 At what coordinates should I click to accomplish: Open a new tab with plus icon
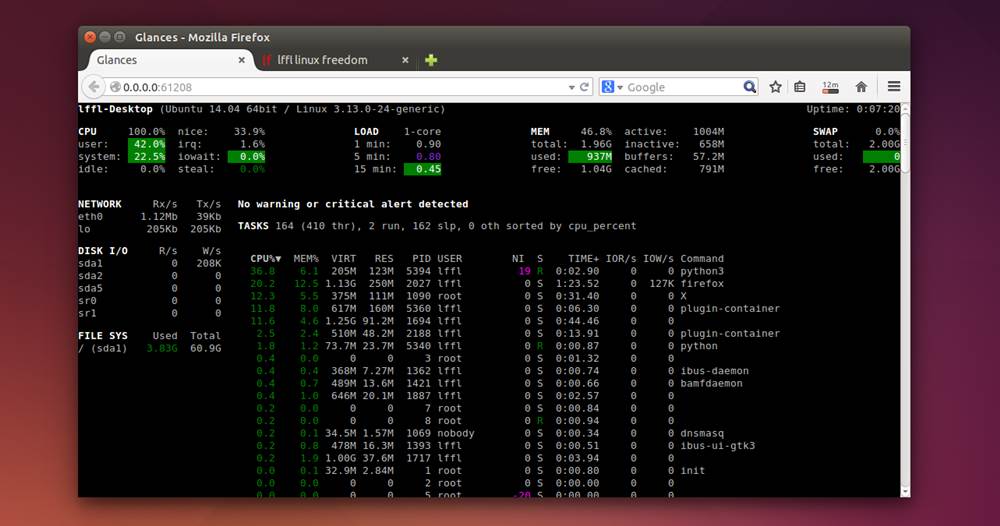[x=431, y=60]
